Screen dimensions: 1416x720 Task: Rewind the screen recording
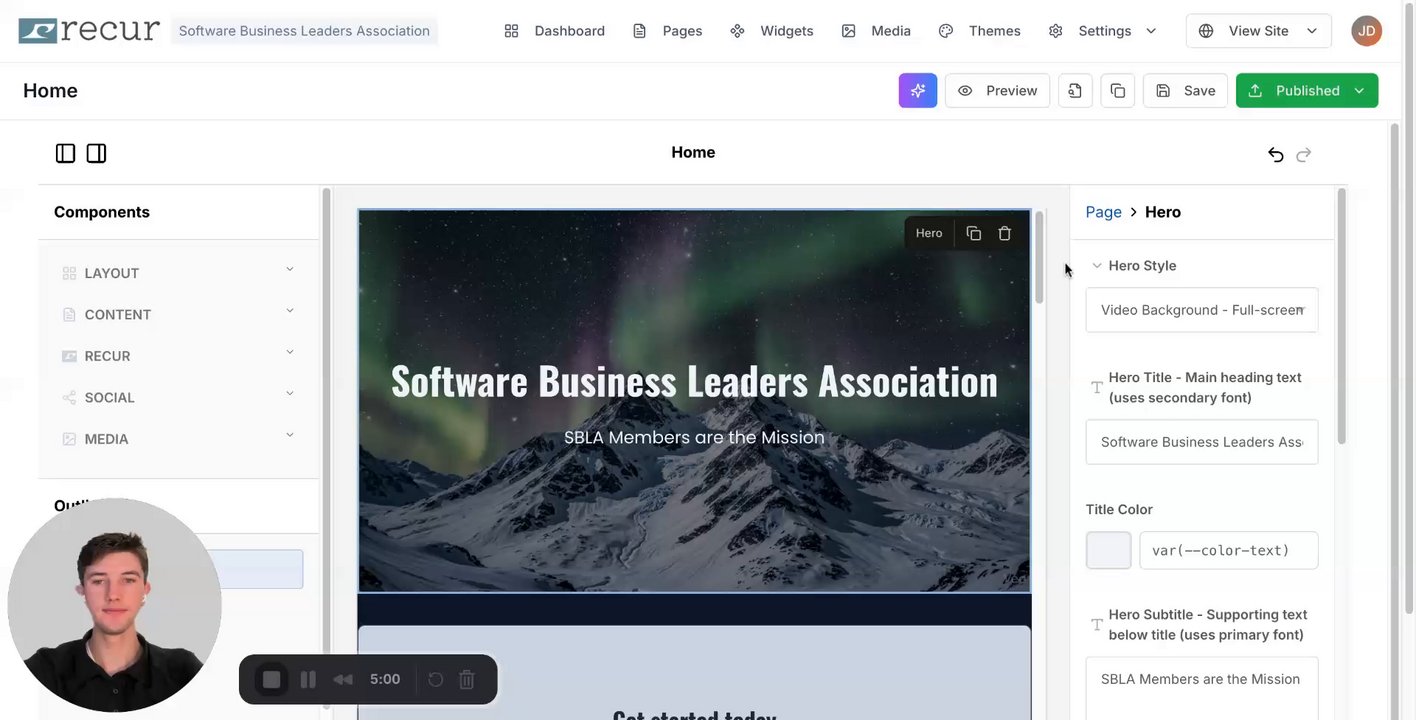[343, 680]
